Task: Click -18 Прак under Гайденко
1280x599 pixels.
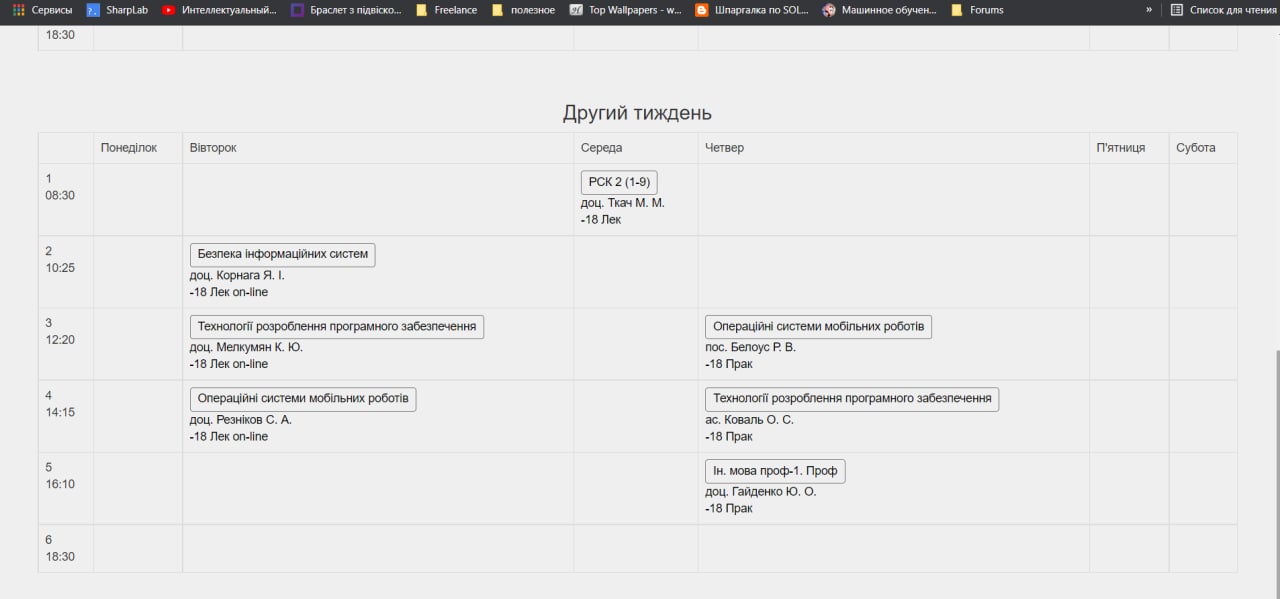Action: click(x=729, y=509)
